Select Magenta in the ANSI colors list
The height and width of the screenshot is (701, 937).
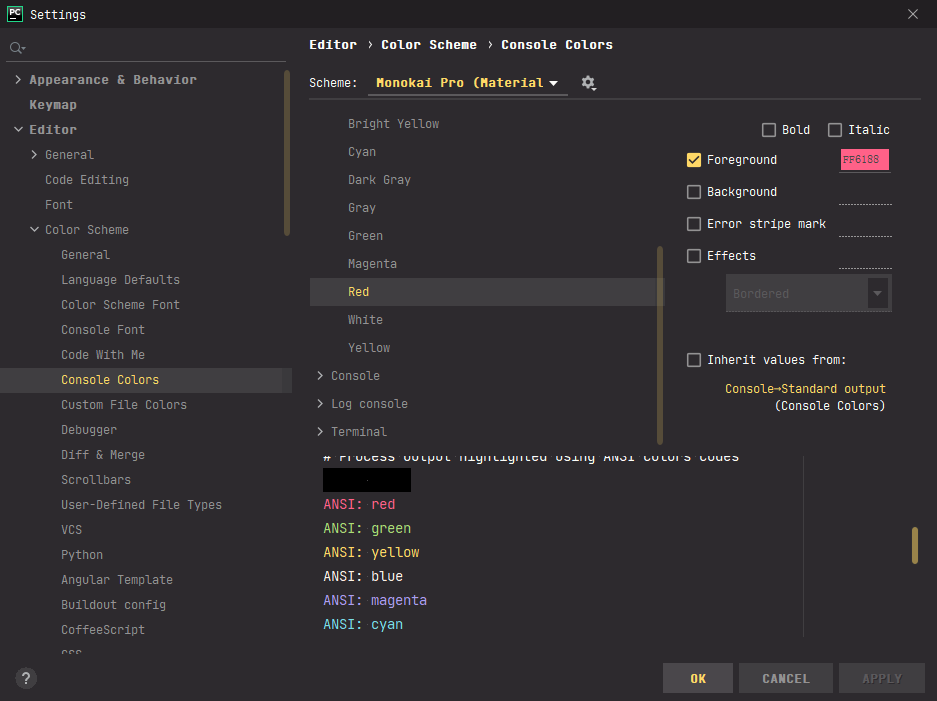[x=372, y=264]
